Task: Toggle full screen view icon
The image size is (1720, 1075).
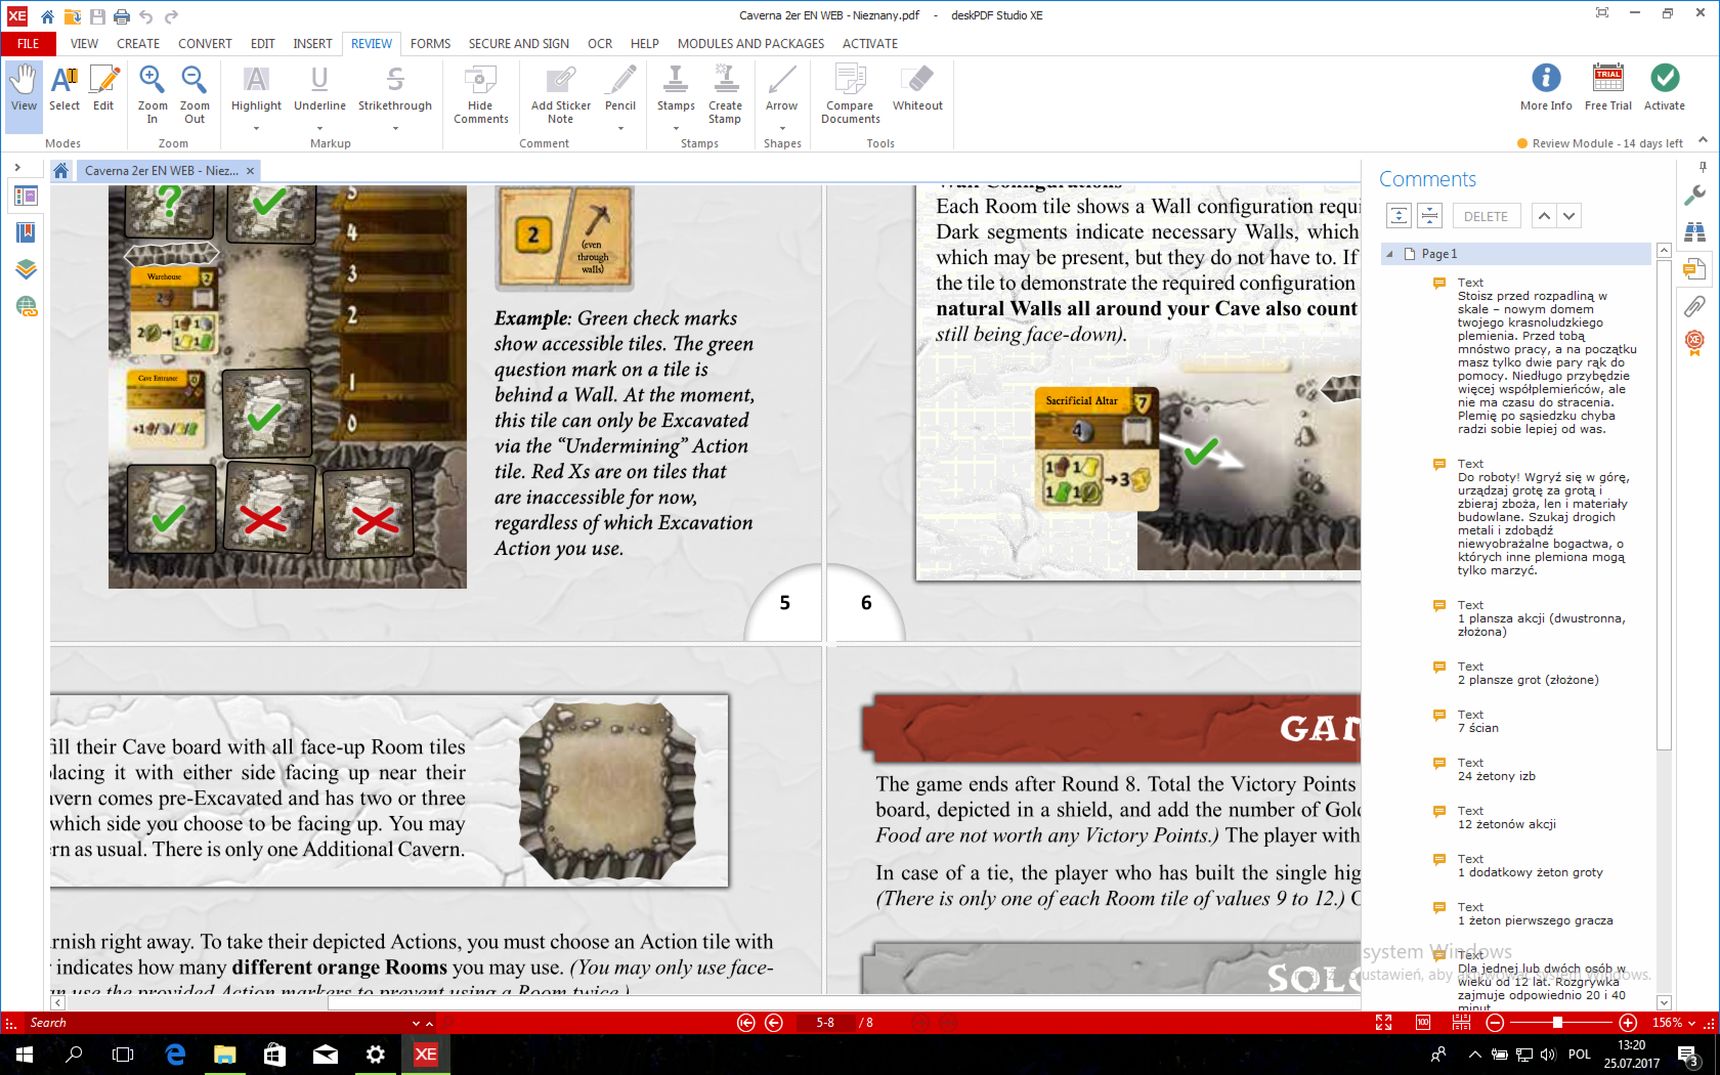Action: click(x=1384, y=1023)
